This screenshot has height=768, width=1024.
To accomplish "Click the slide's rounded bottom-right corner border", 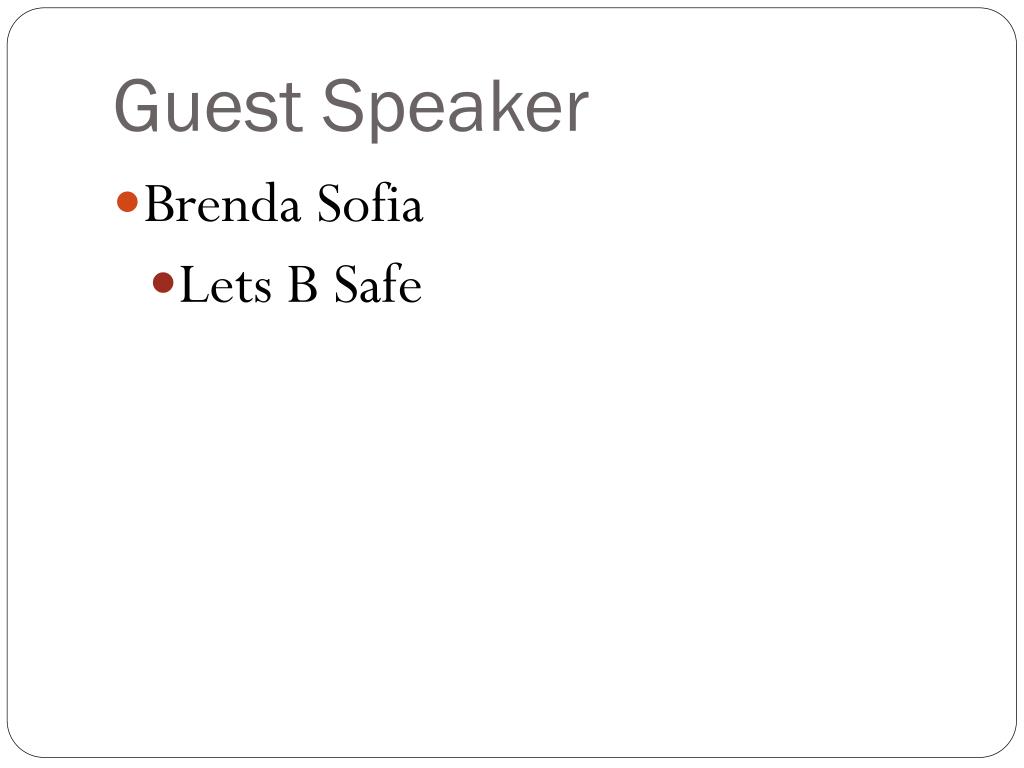I will [x=1005, y=746].
